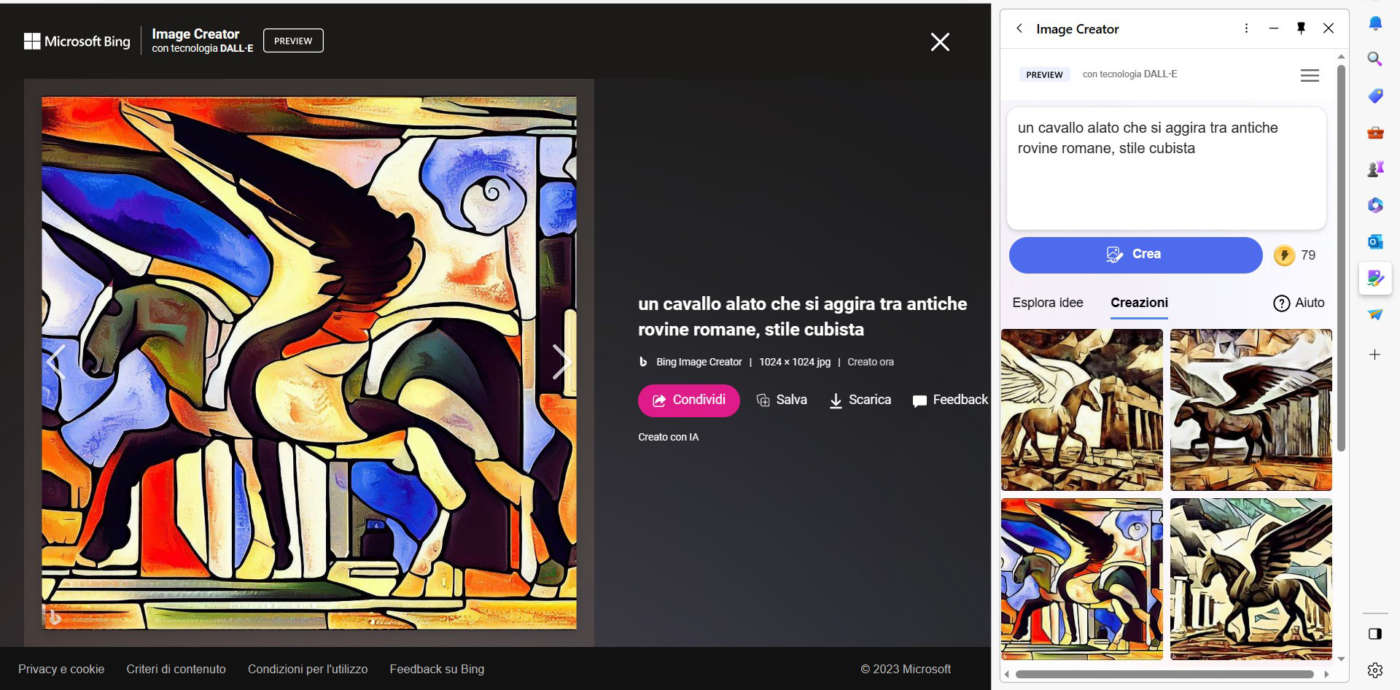Click the horizontal scrollbar in the pane
The image size is (1400, 690).
pyautogui.click(x=1165, y=674)
